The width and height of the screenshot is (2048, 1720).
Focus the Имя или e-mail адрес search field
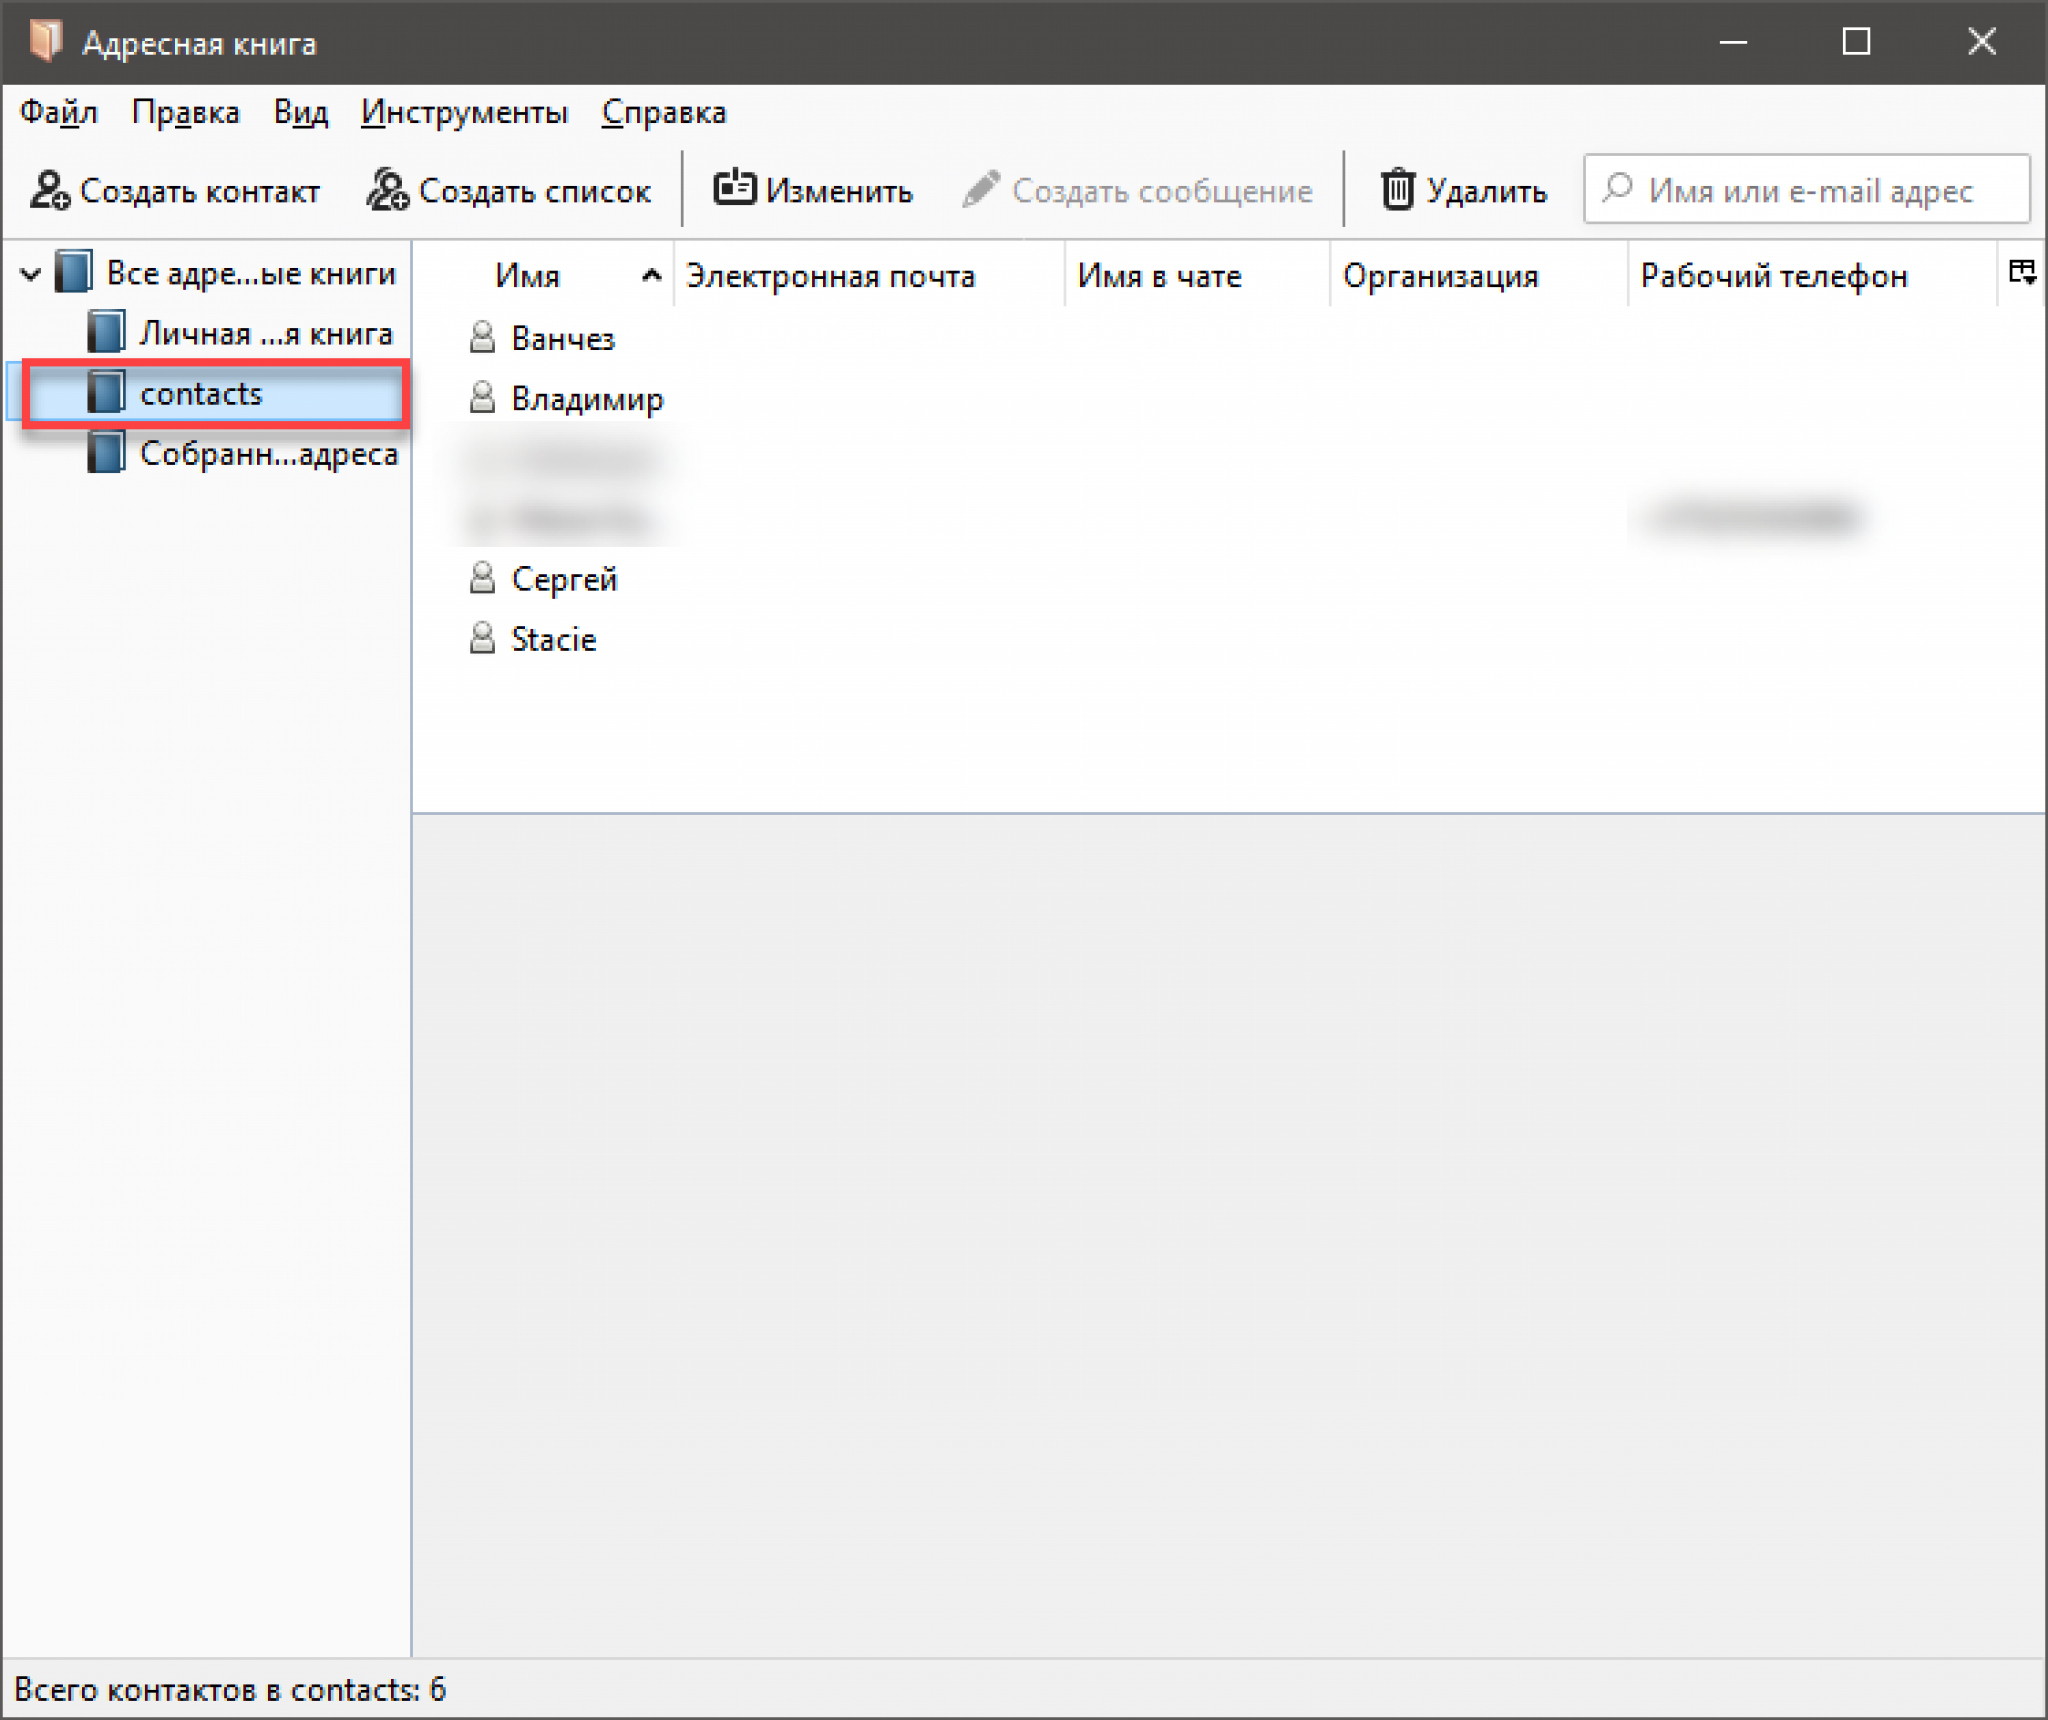pos(1806,189)
